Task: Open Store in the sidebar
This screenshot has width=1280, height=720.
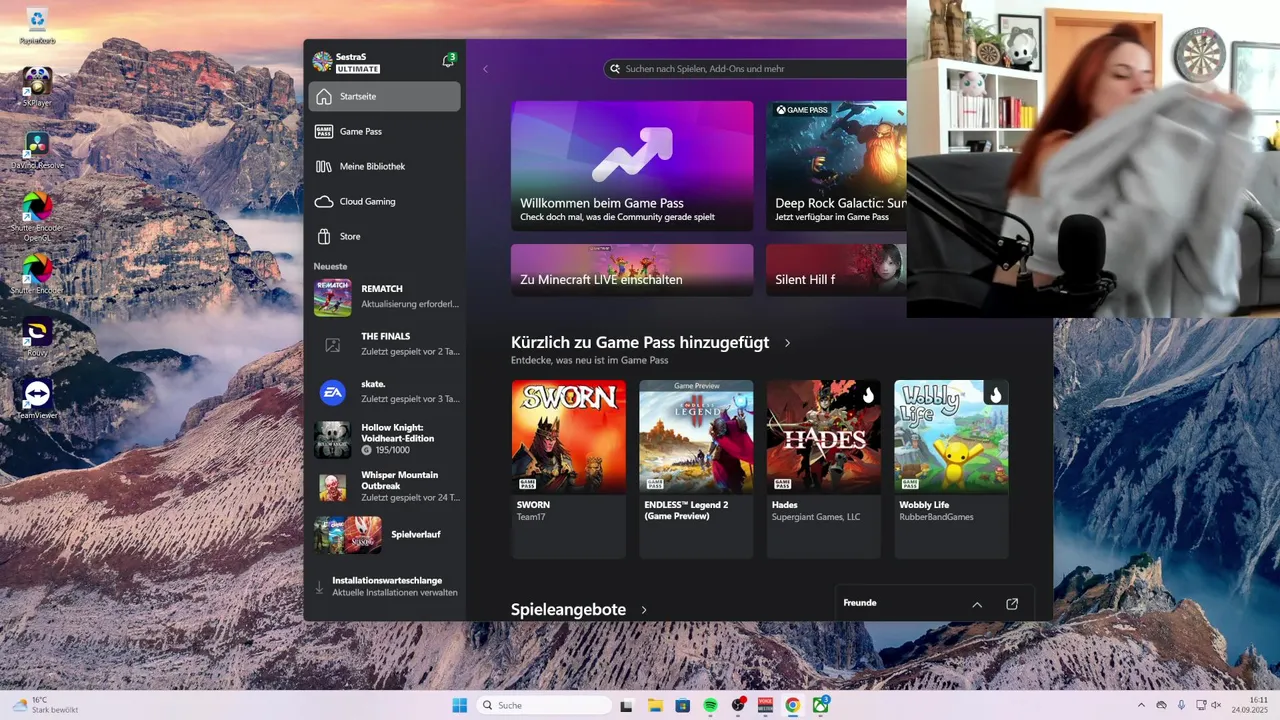Action: pos(384,236)
